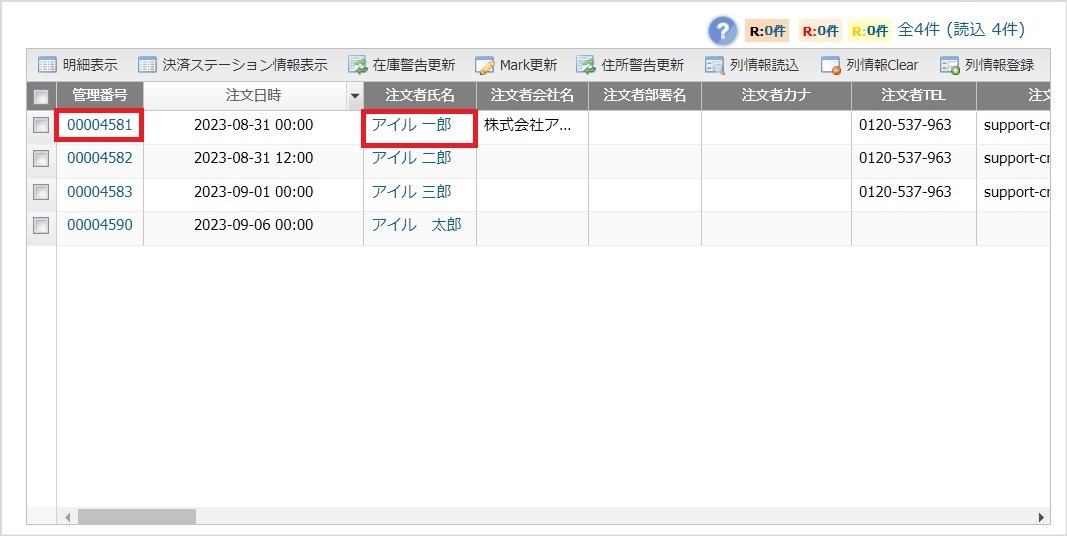Open customer link アイル 二郎
This screenshot has height=536, width=1067.
[411, 158]
